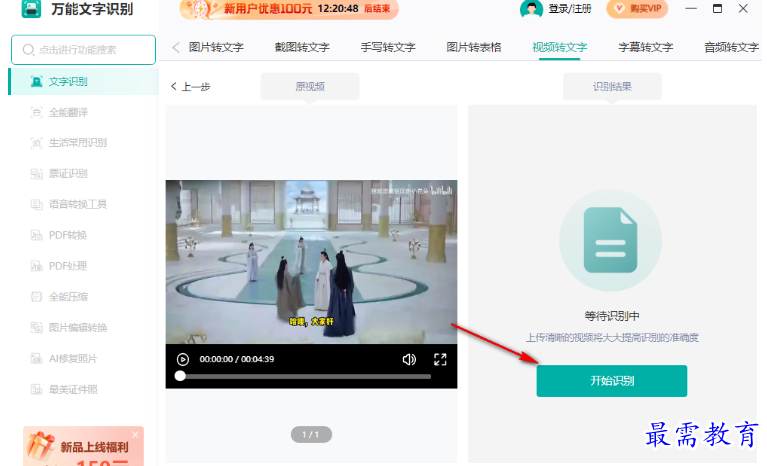The image size is (767, 466).
Task: Click the video progress slider handle
Action: point(180,376)
